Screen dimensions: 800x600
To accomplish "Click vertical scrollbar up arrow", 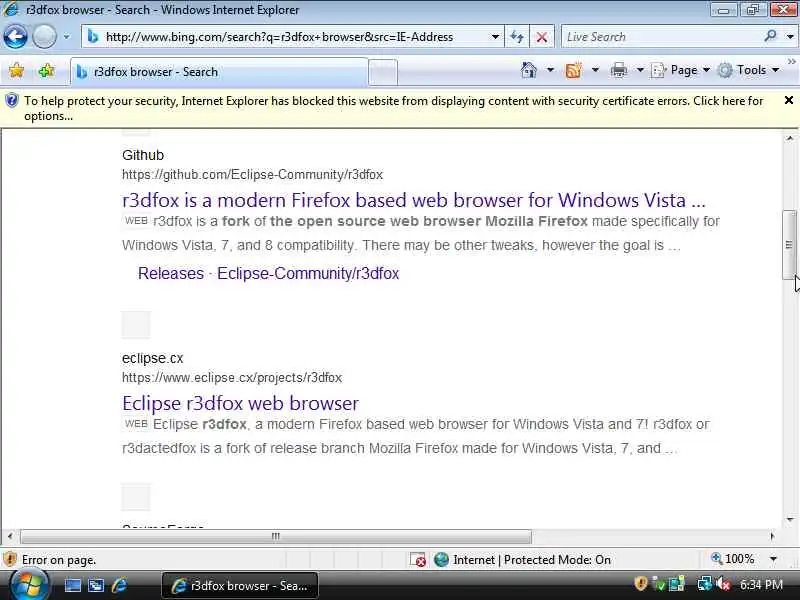I will (789, 138).
